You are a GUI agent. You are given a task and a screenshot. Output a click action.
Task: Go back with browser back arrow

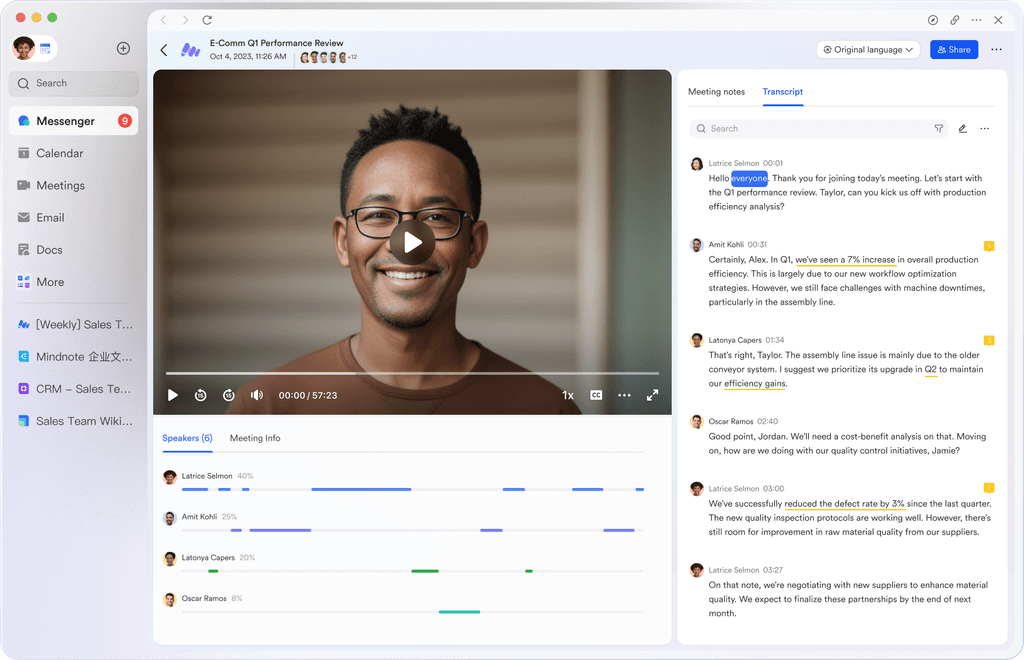point(164,20)
